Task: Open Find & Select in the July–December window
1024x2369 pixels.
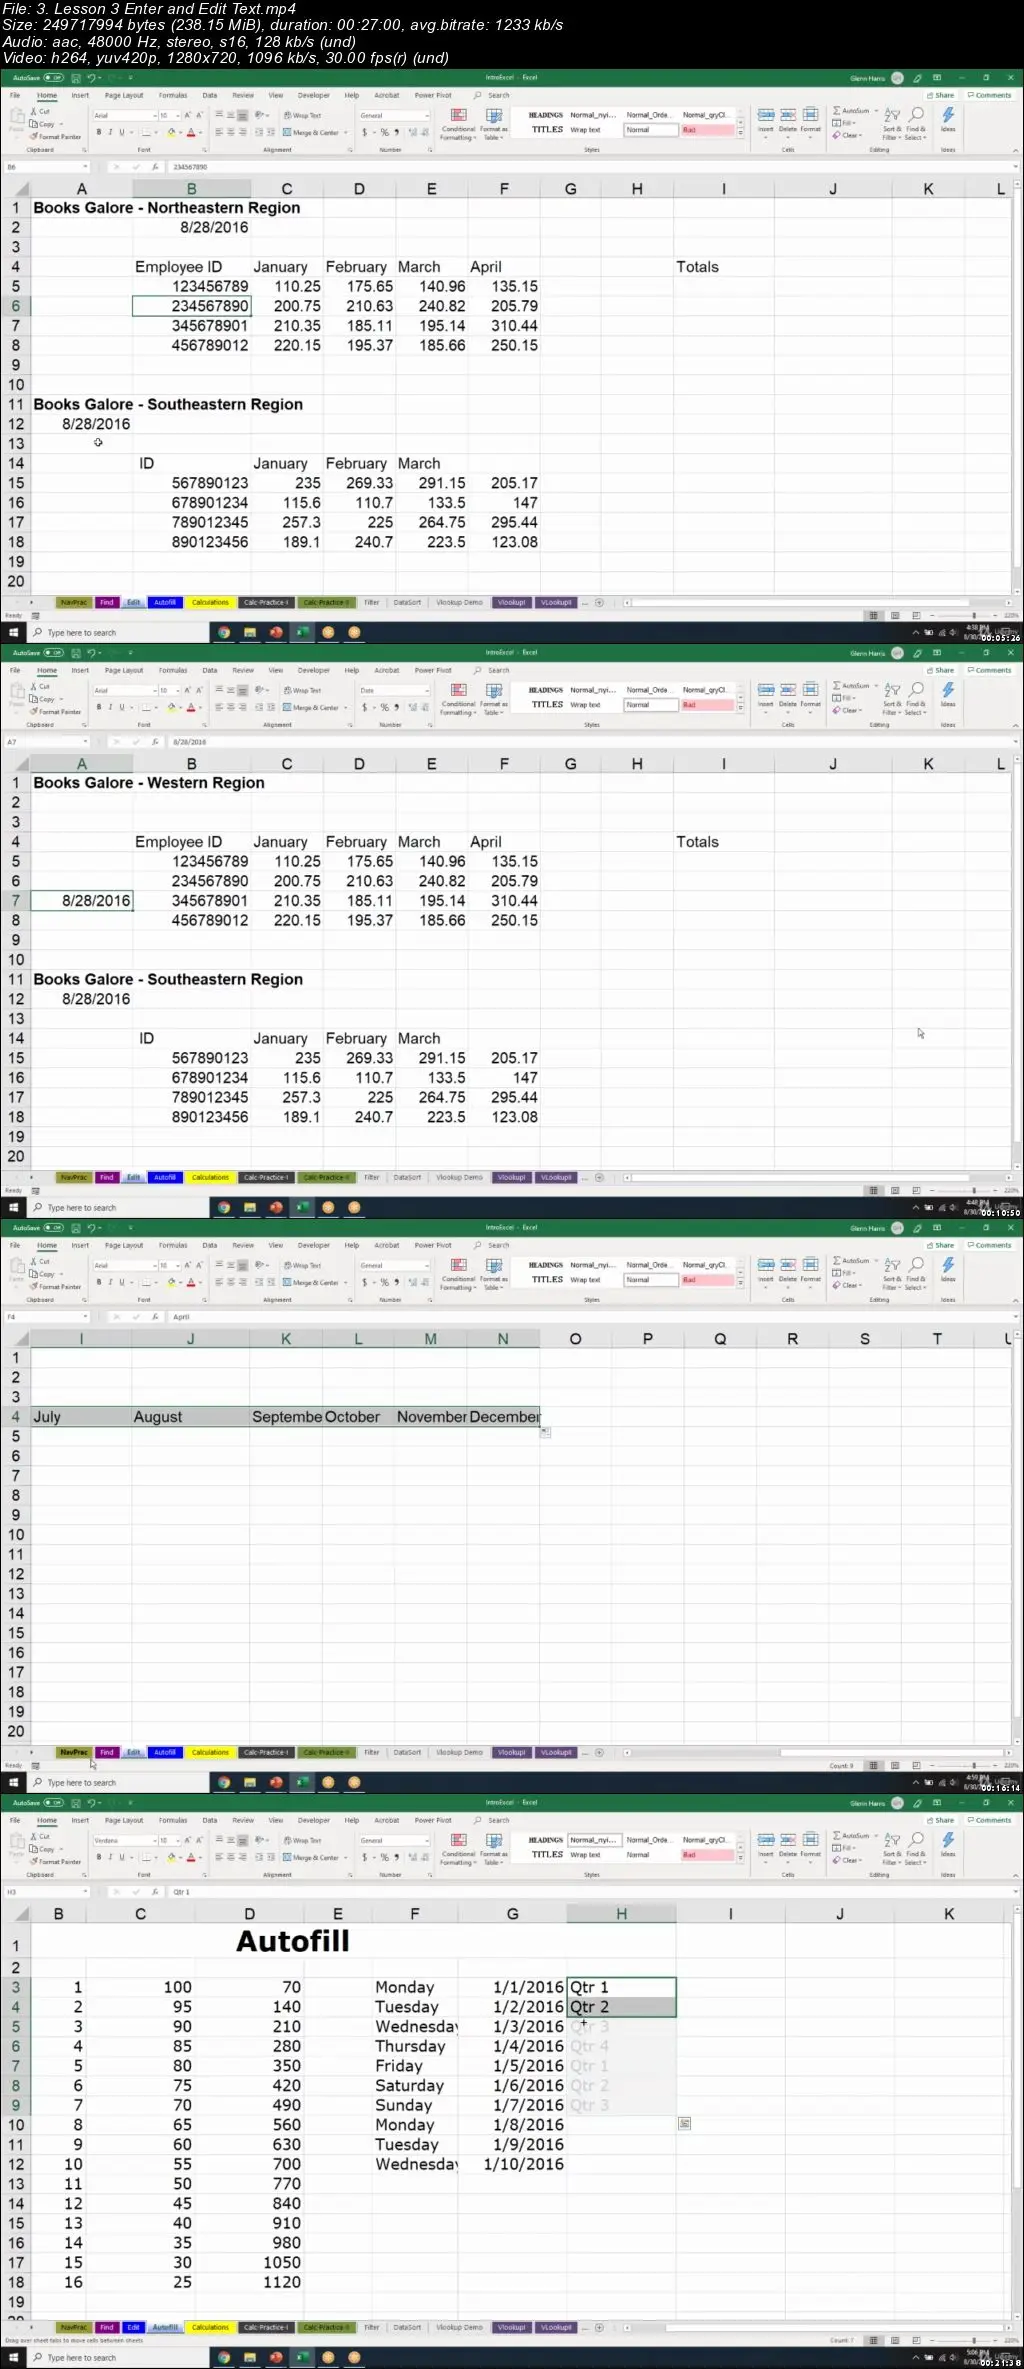Action: point(915,1272)
